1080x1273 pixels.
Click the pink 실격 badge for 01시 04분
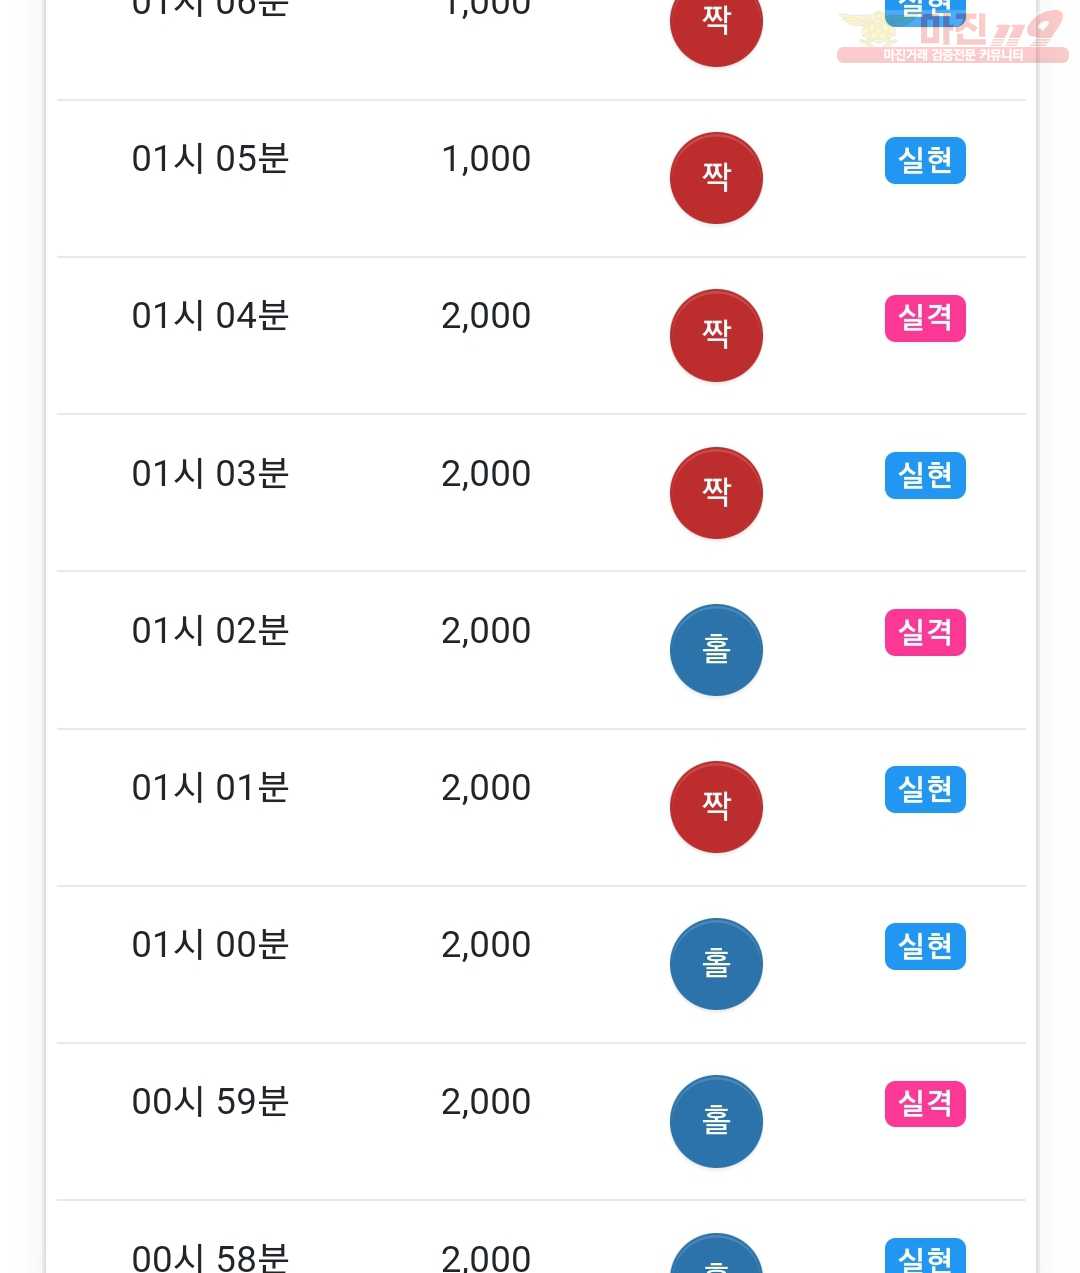[x=925, y=318]
